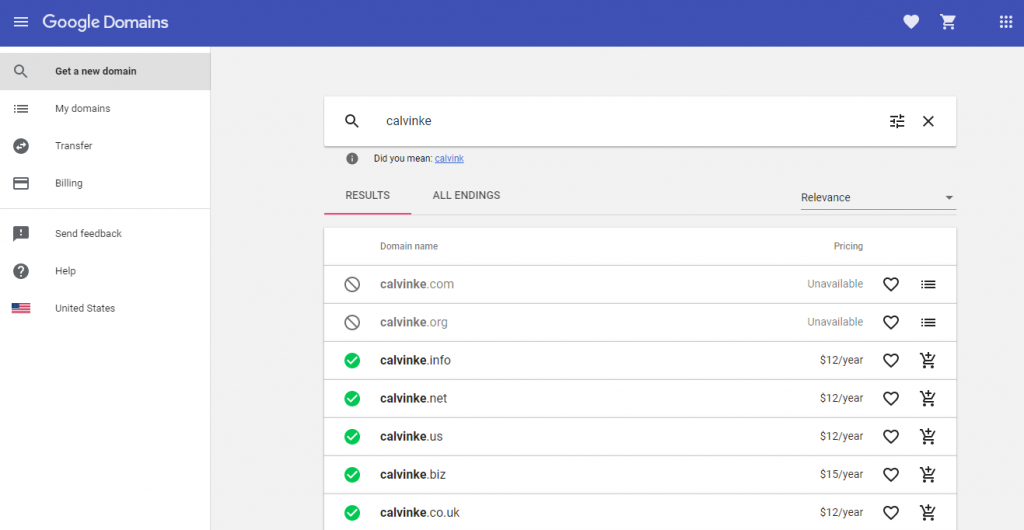The width and height of the screenshot is (1024, 530).
Task: Open Help in sidebar
Action: [105, 271]
